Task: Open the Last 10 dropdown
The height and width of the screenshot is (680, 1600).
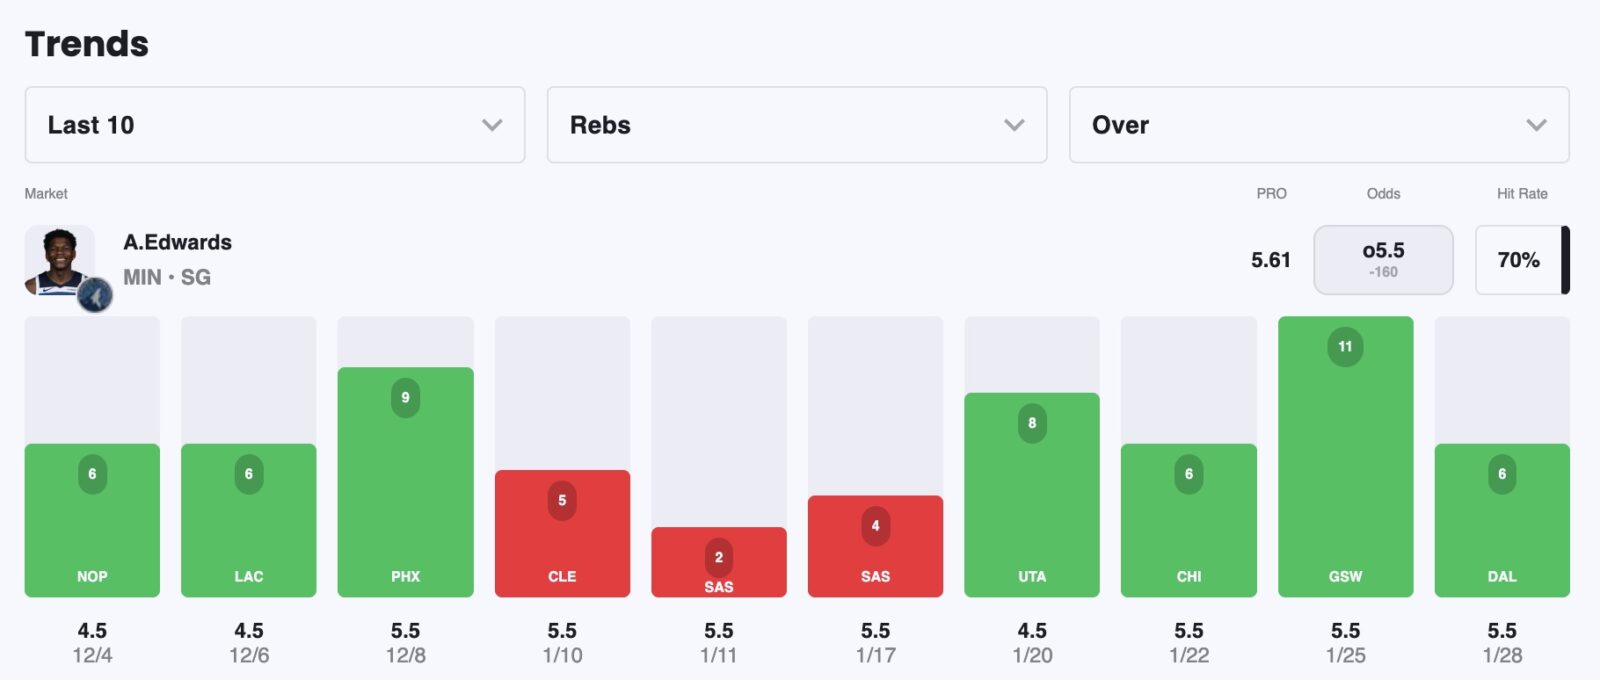Action: click(x=275, y=125)
